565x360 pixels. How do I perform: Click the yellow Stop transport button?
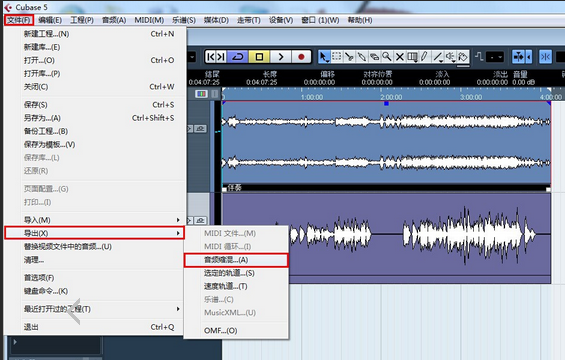[x=259, y=57]
